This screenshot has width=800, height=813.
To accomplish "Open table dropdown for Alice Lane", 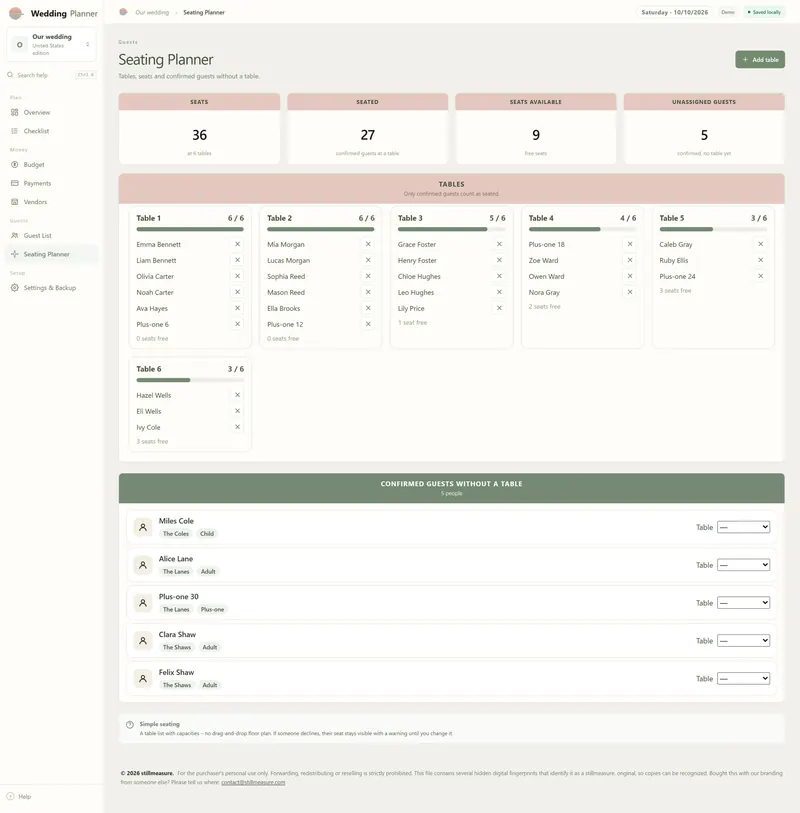I will pos(743,565).
